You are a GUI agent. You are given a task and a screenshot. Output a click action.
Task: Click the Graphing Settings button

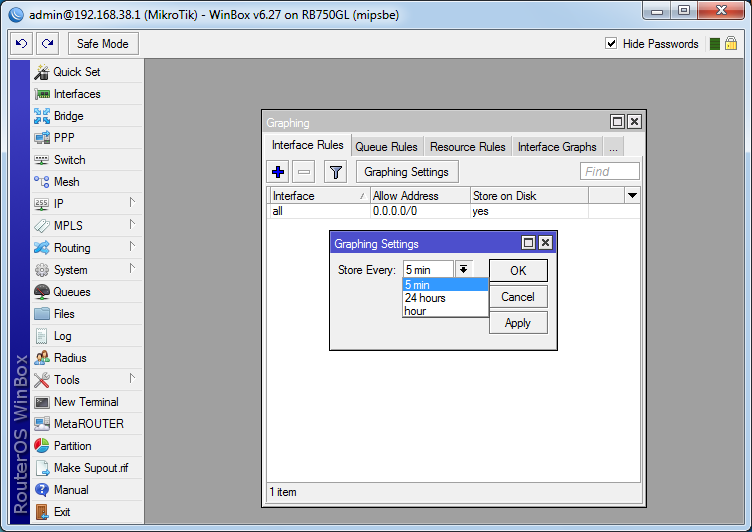click(x=407, y=172)
